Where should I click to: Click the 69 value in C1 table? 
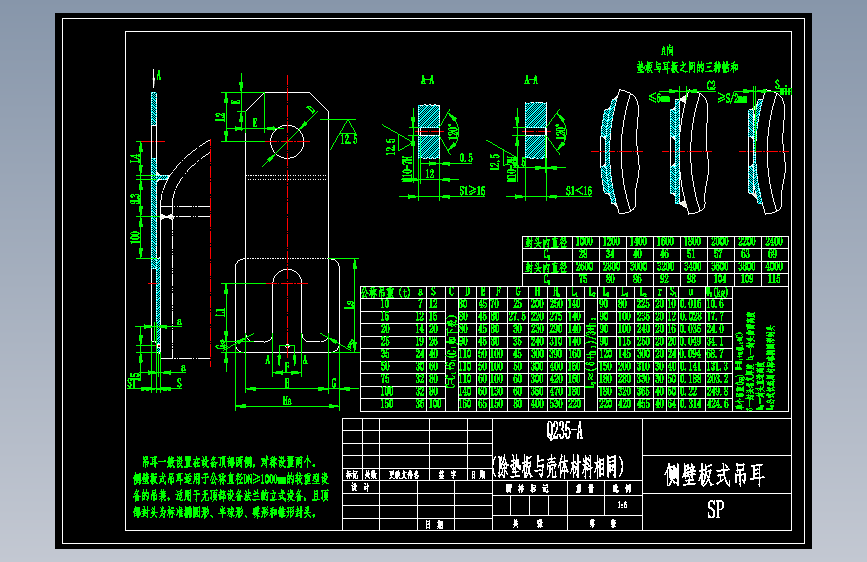tap(772, 254)
